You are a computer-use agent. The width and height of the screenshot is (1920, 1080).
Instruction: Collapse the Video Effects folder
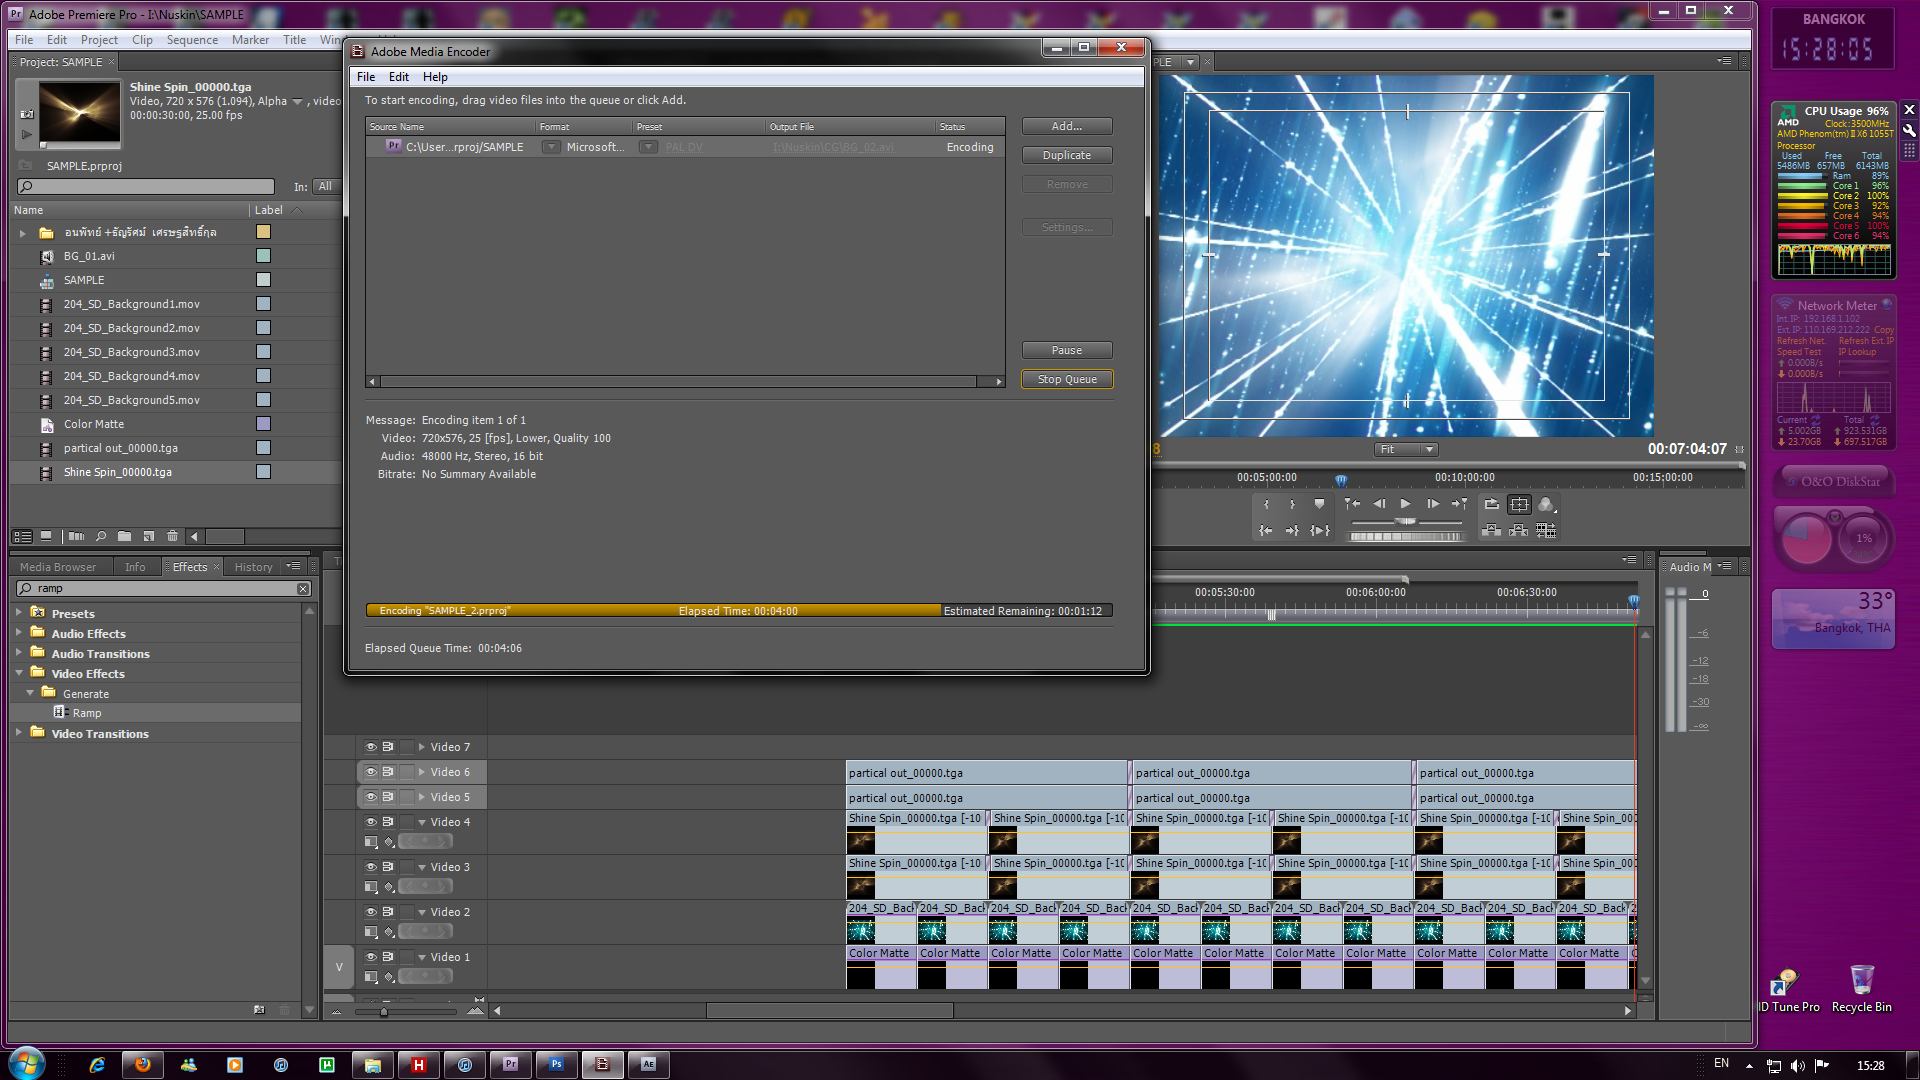19,673
